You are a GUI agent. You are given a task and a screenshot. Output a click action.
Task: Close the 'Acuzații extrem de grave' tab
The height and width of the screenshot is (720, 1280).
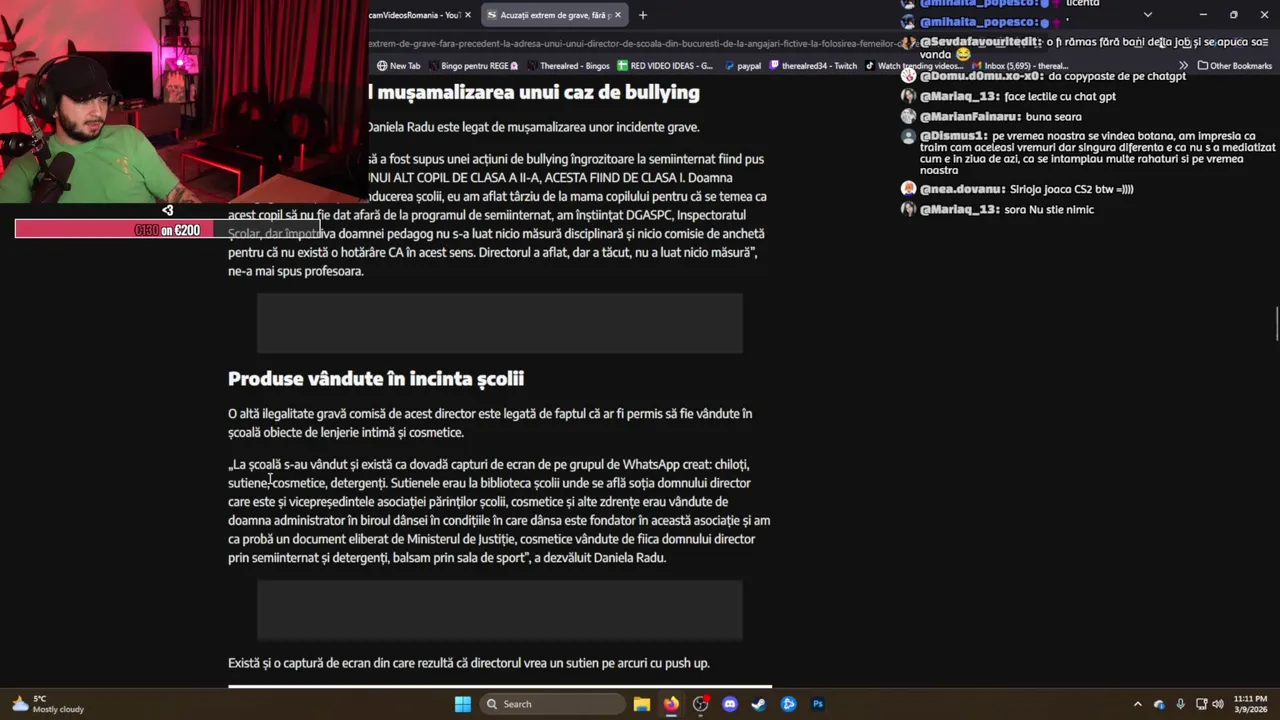pyautogui.click(x=618, y=15)
